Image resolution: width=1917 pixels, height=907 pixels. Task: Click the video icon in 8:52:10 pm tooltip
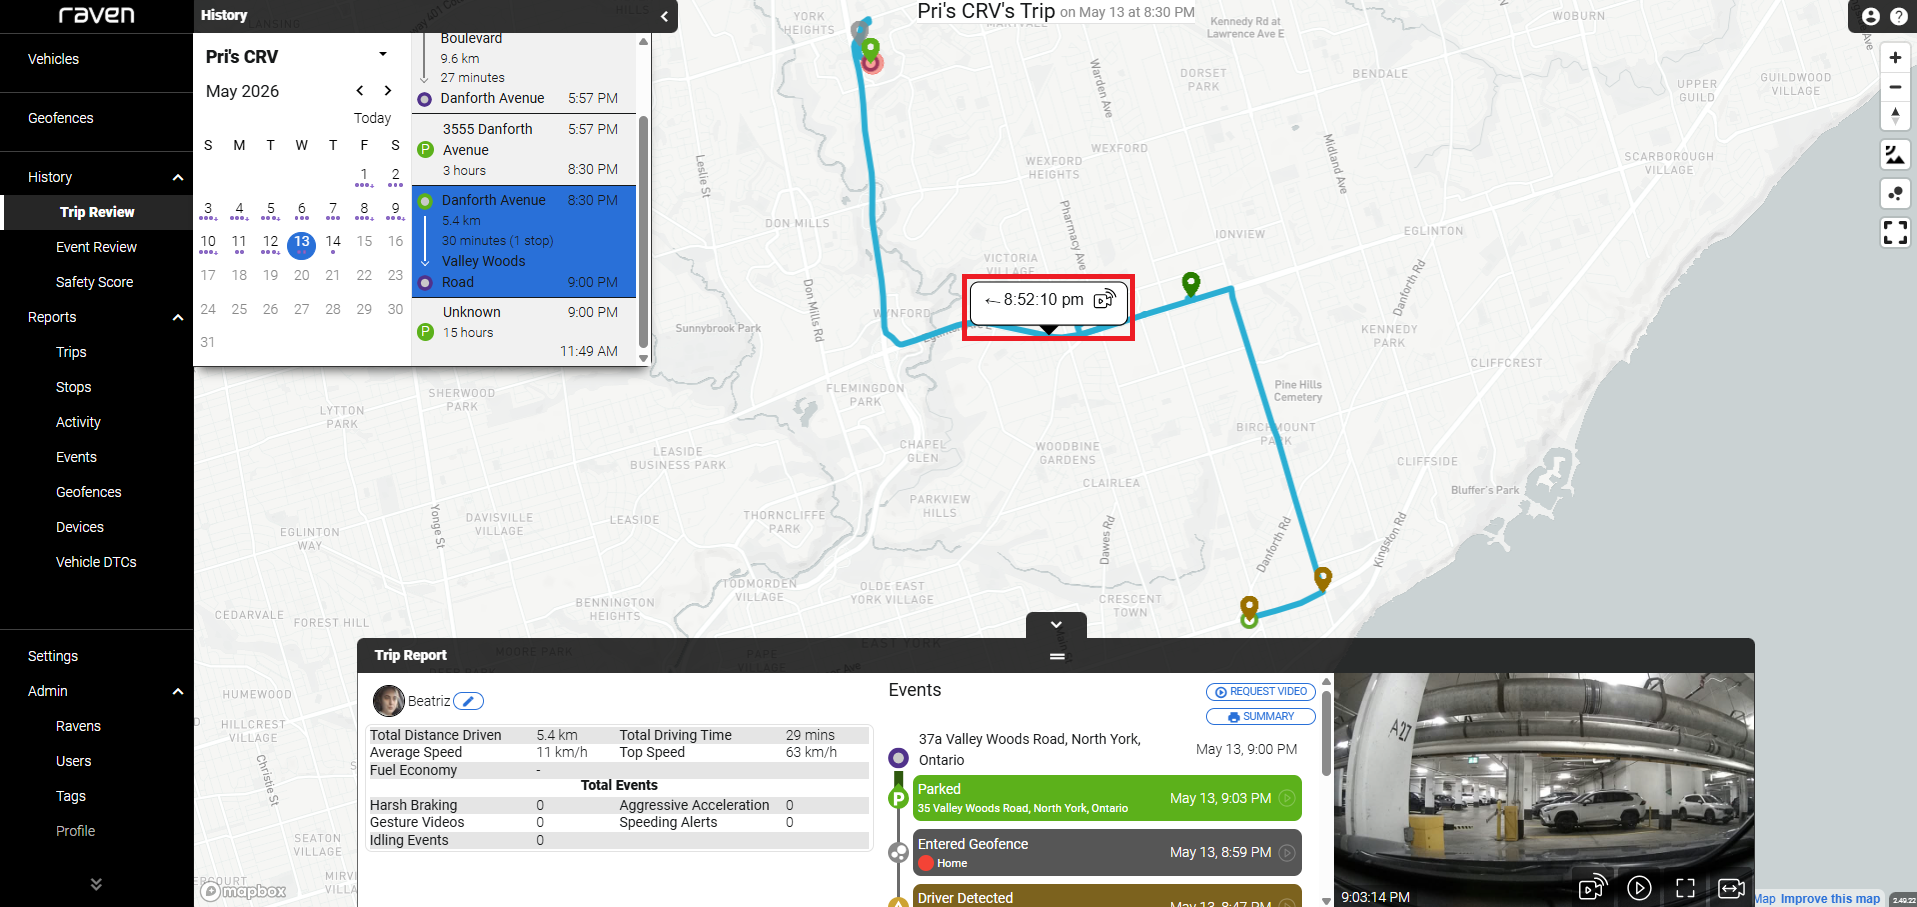(1105, 299)
